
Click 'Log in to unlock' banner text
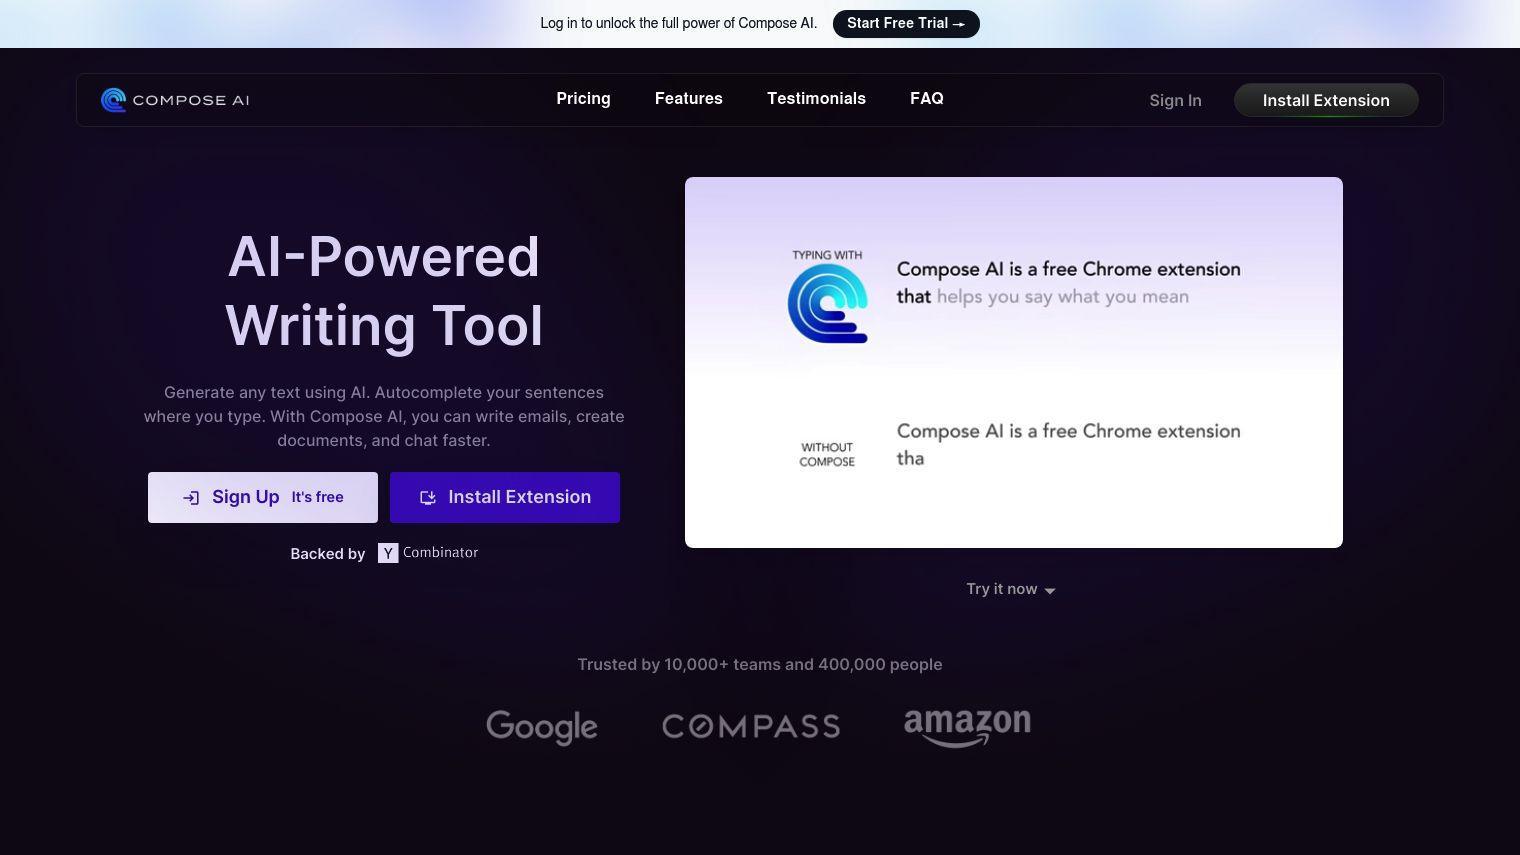(679, 23)
